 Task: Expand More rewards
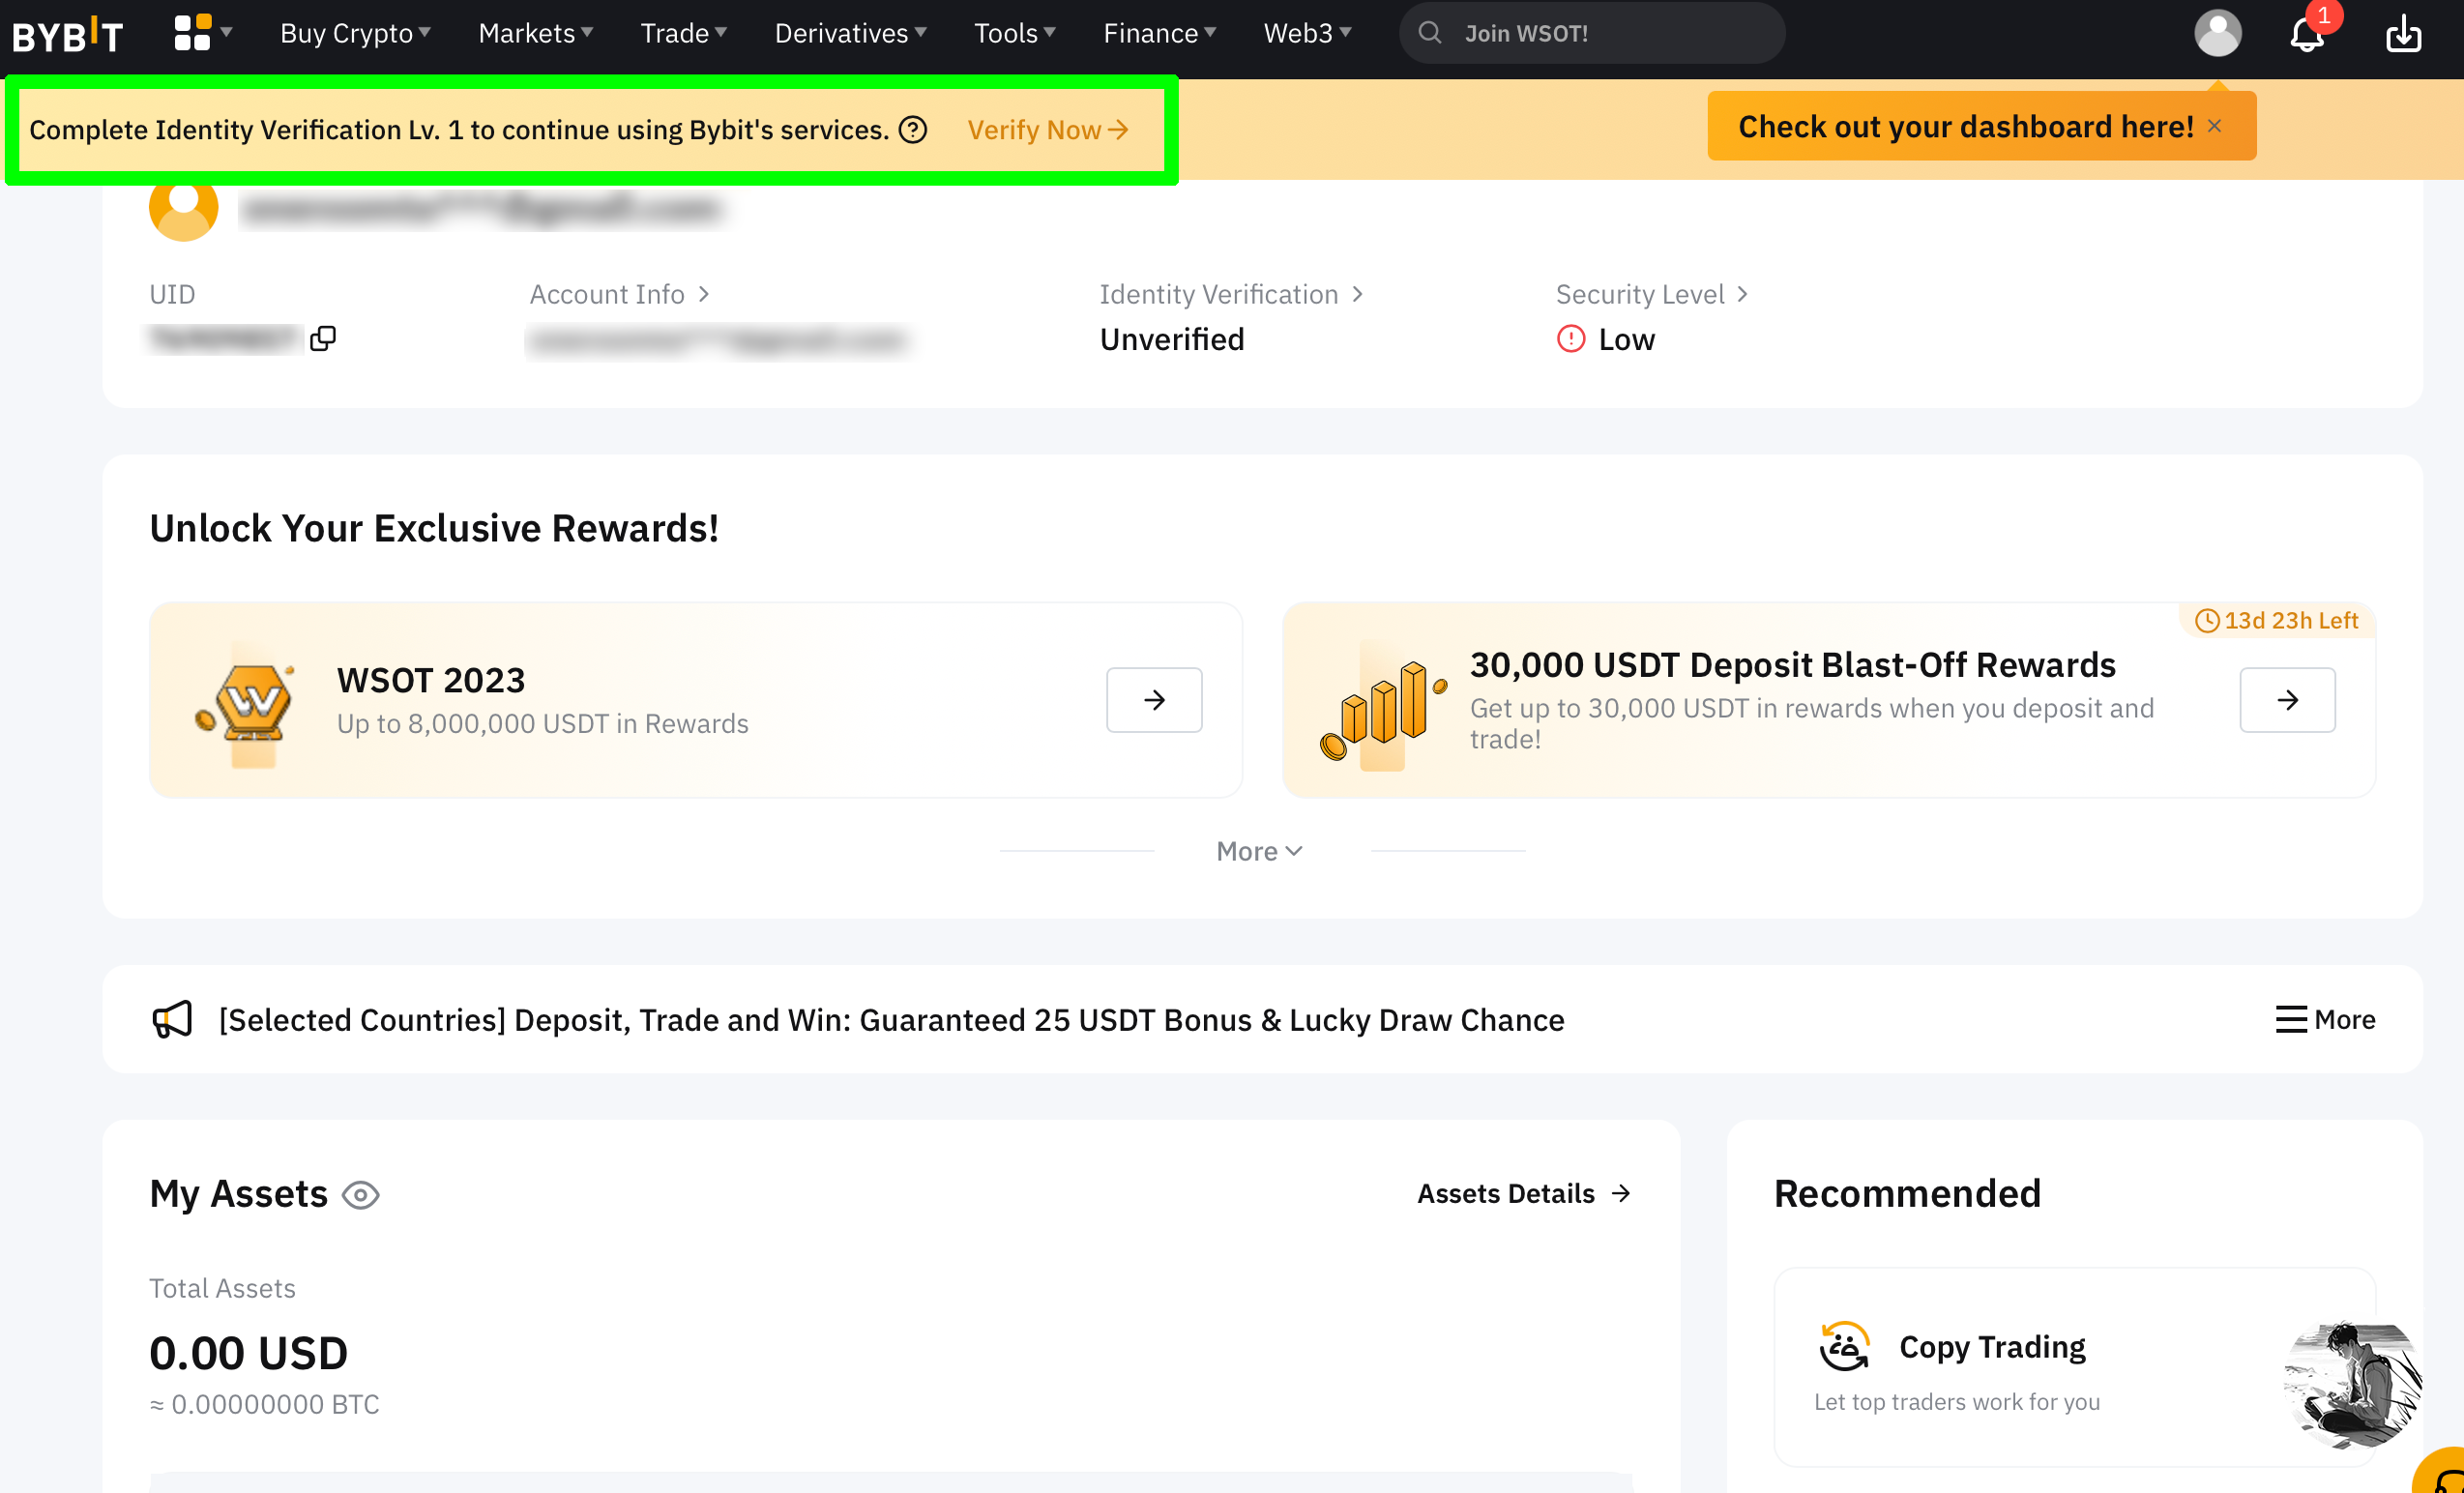pyautogui.click(x=1259, y=851)
